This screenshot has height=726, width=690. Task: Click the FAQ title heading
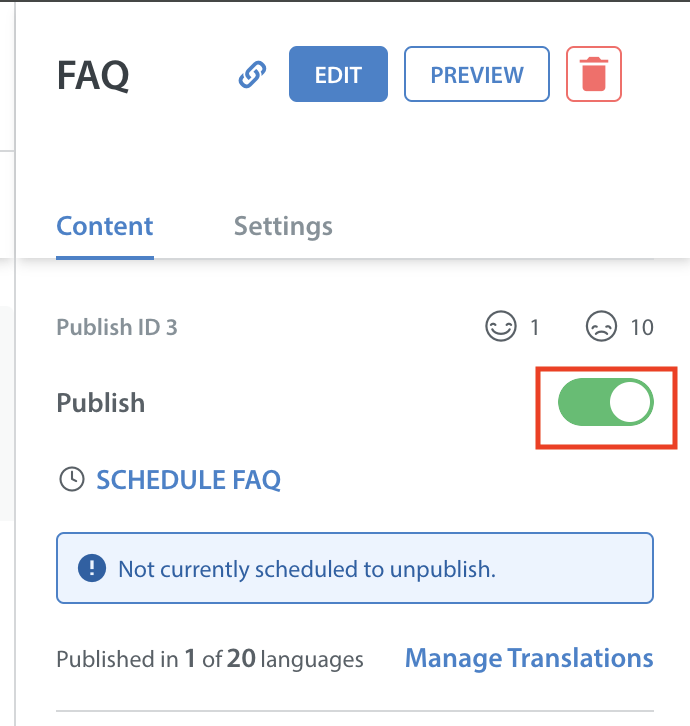(x=93, y=75)
